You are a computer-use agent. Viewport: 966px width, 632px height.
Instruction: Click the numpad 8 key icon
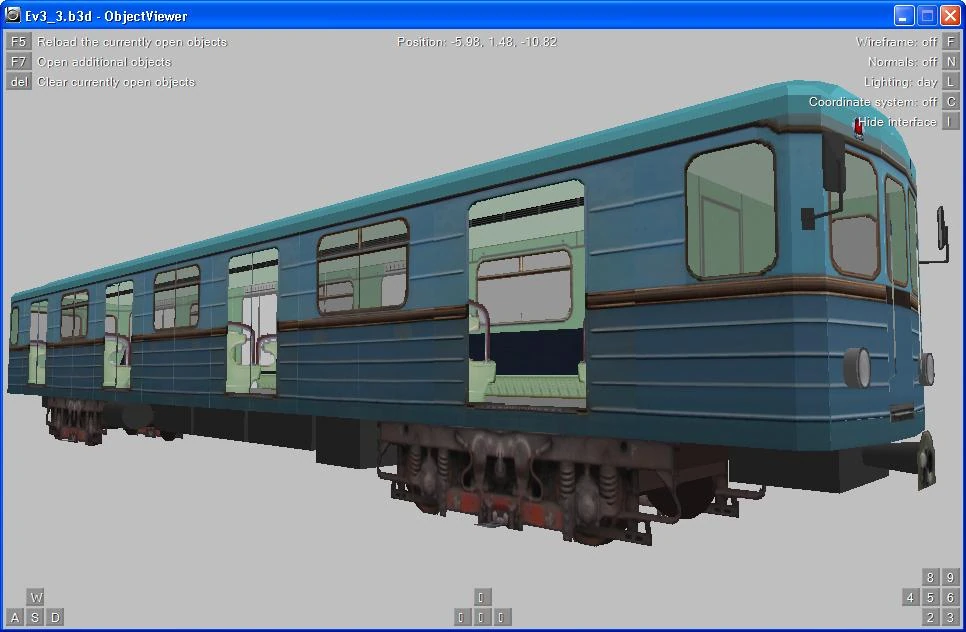coord(930,577)
